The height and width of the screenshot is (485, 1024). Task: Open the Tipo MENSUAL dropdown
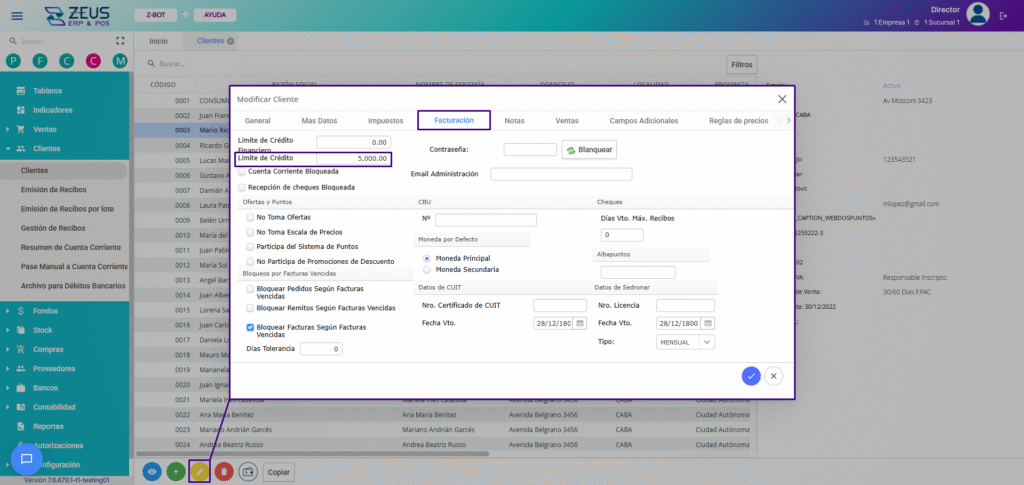tap(685, 342)
